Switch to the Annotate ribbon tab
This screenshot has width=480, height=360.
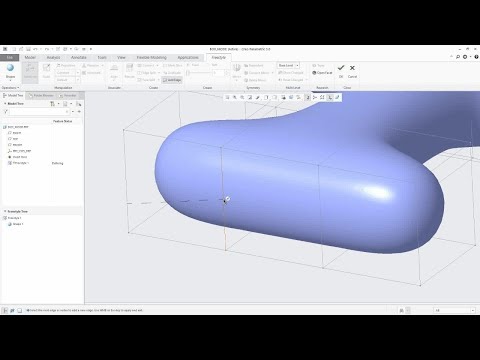[79, 57]
